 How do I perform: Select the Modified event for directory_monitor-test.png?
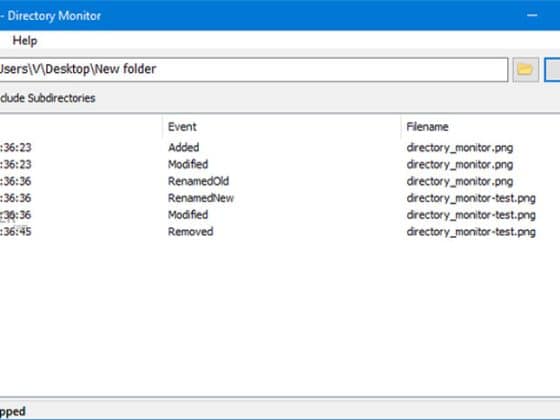point(280,215)
